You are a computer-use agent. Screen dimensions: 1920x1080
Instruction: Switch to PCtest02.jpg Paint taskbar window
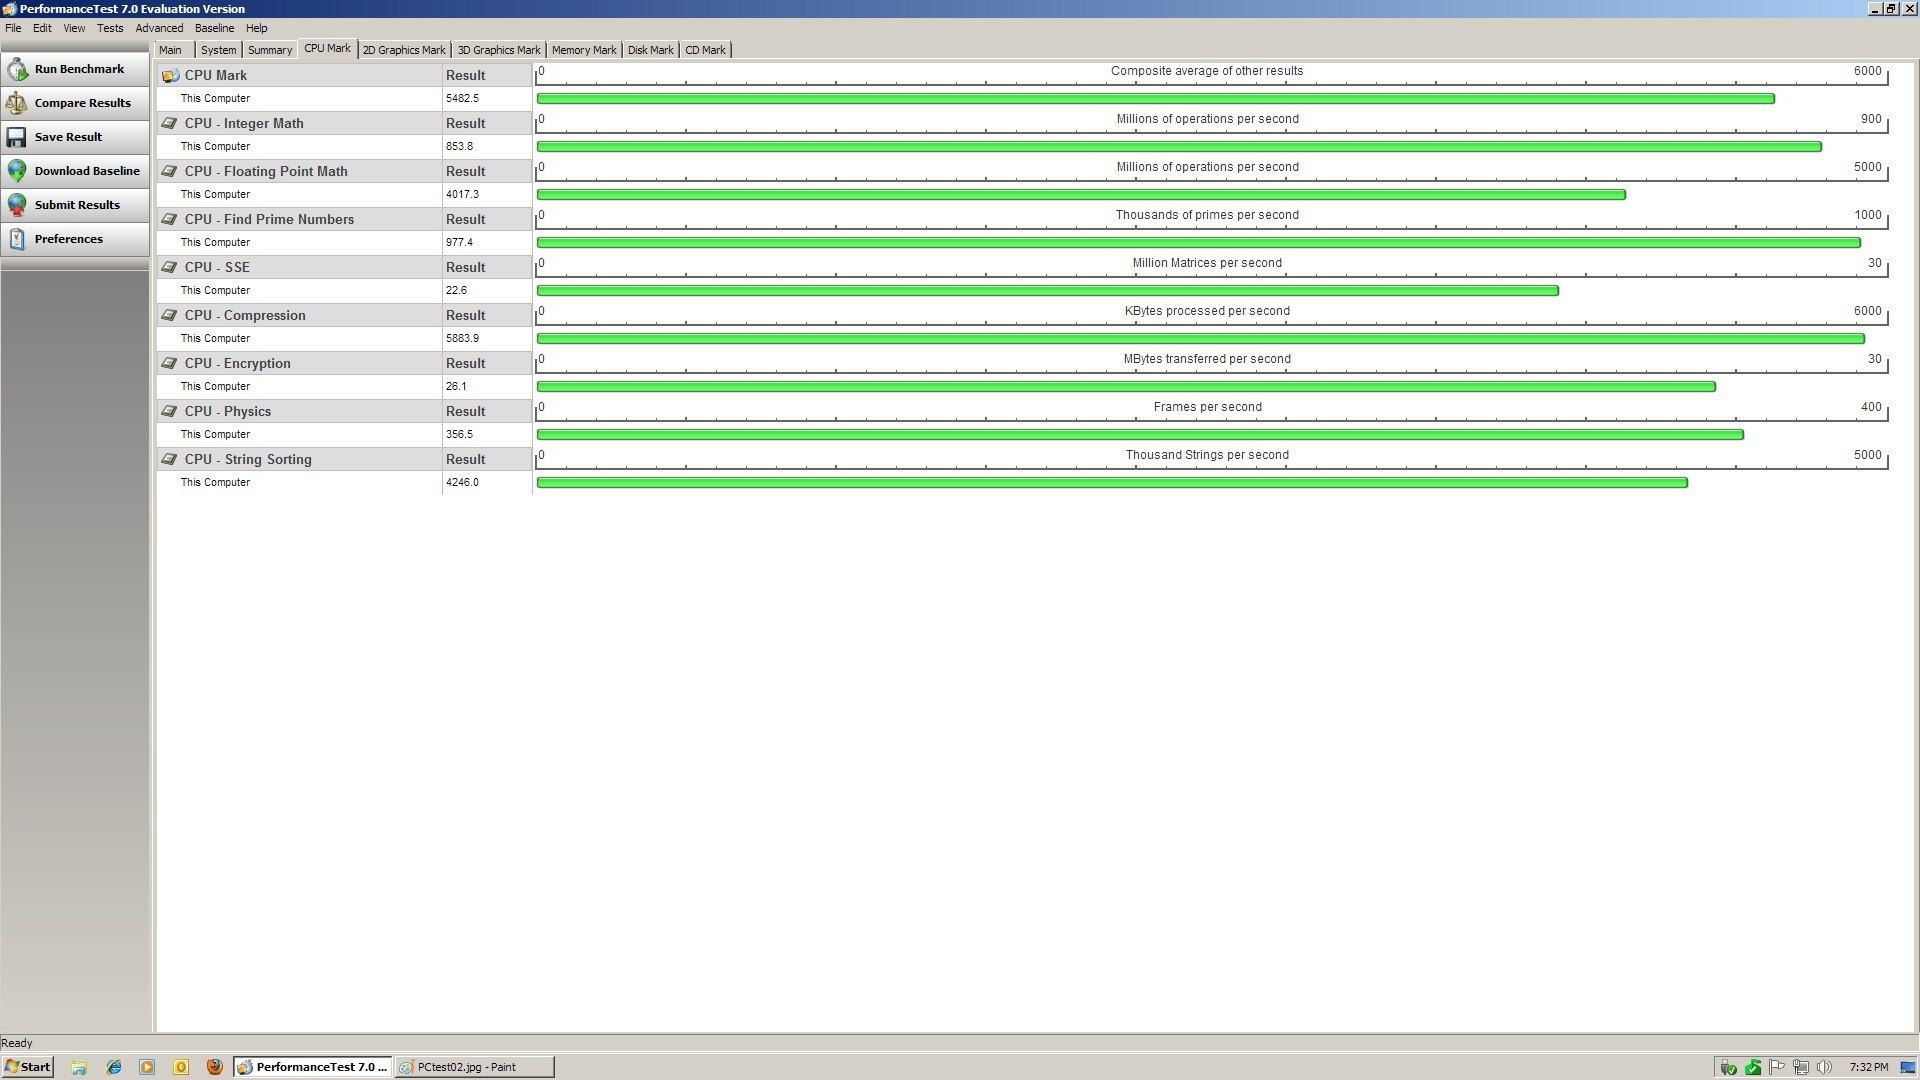click(474, 1067)
